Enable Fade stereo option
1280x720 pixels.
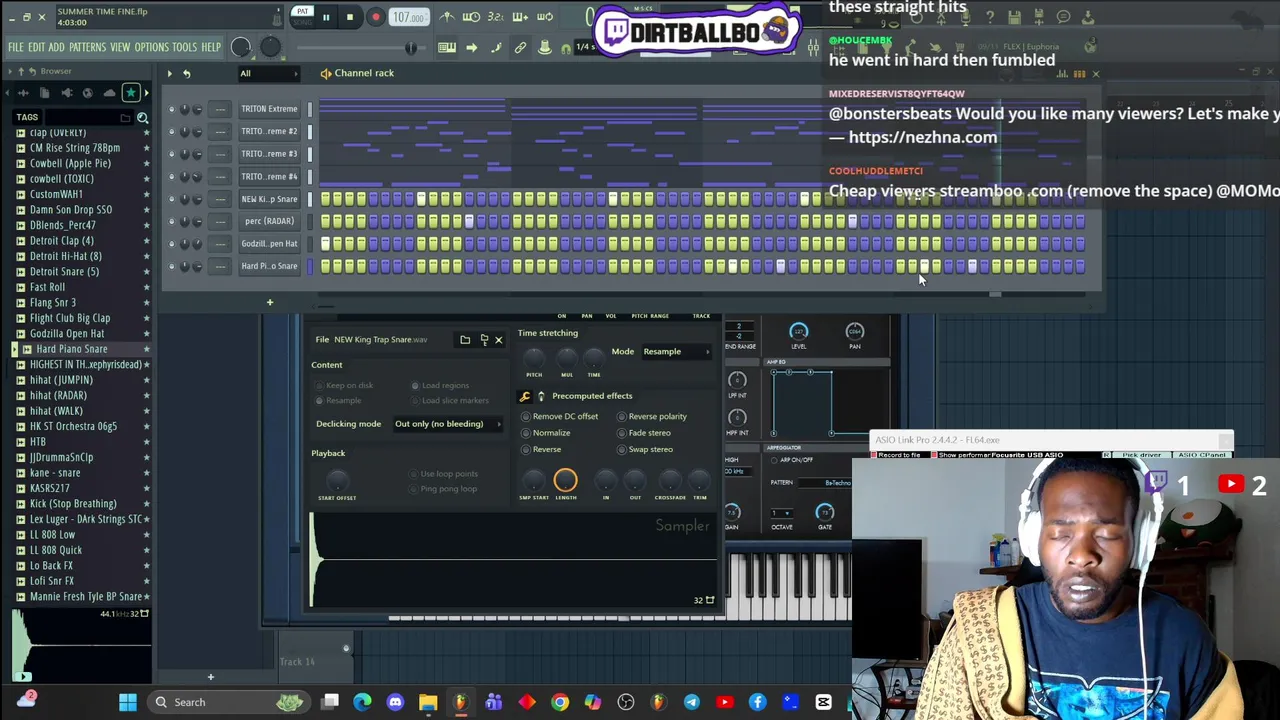[644, 433]
